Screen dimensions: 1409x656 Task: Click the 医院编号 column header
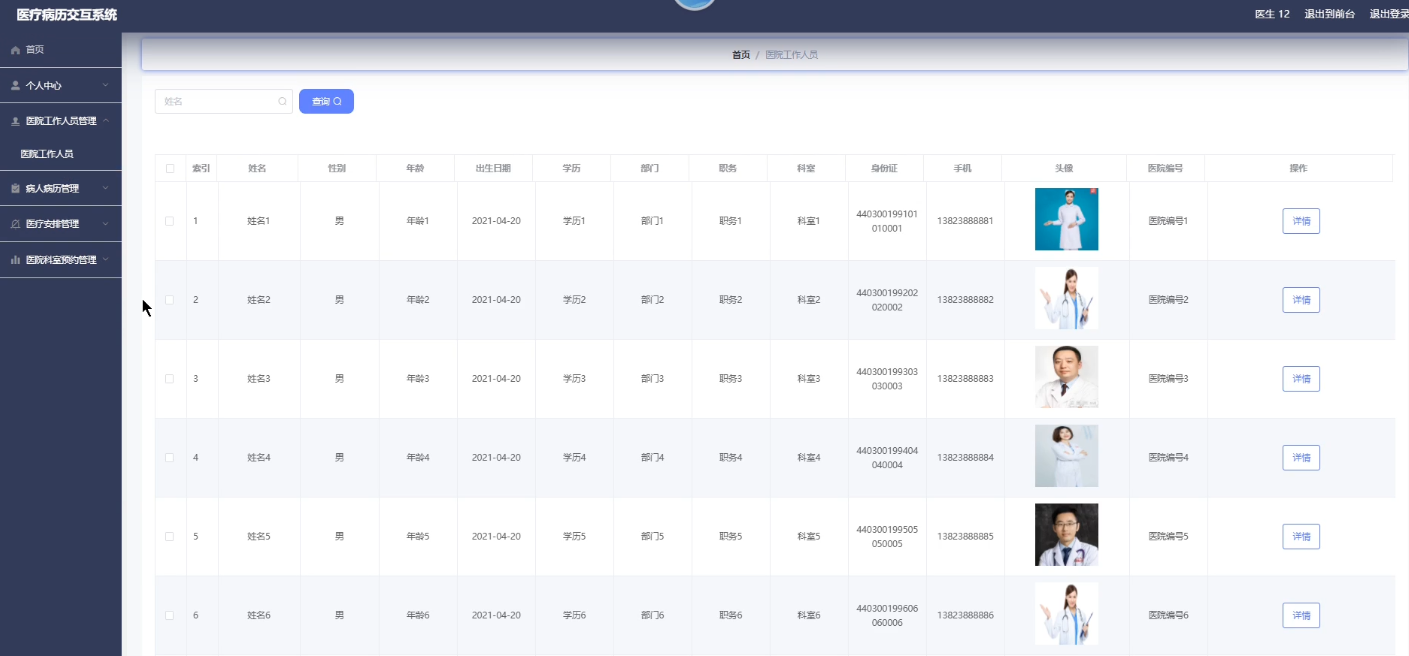click(x=1165, y=168)
